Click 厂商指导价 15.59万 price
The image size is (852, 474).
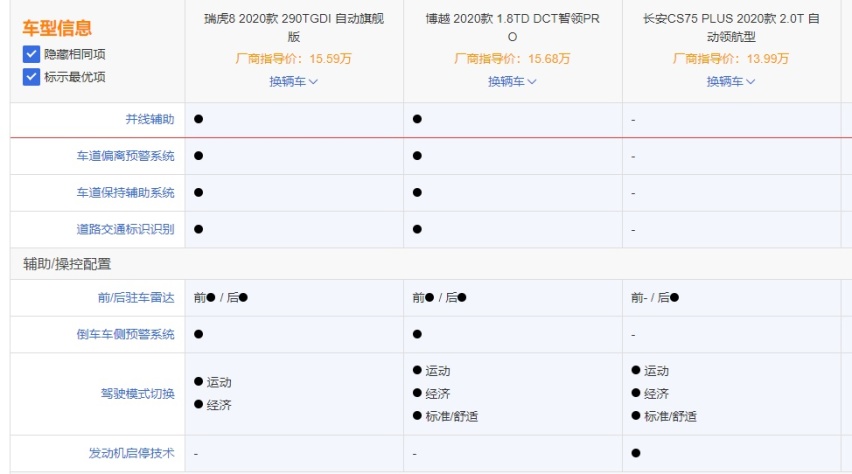tap(293, 59)
